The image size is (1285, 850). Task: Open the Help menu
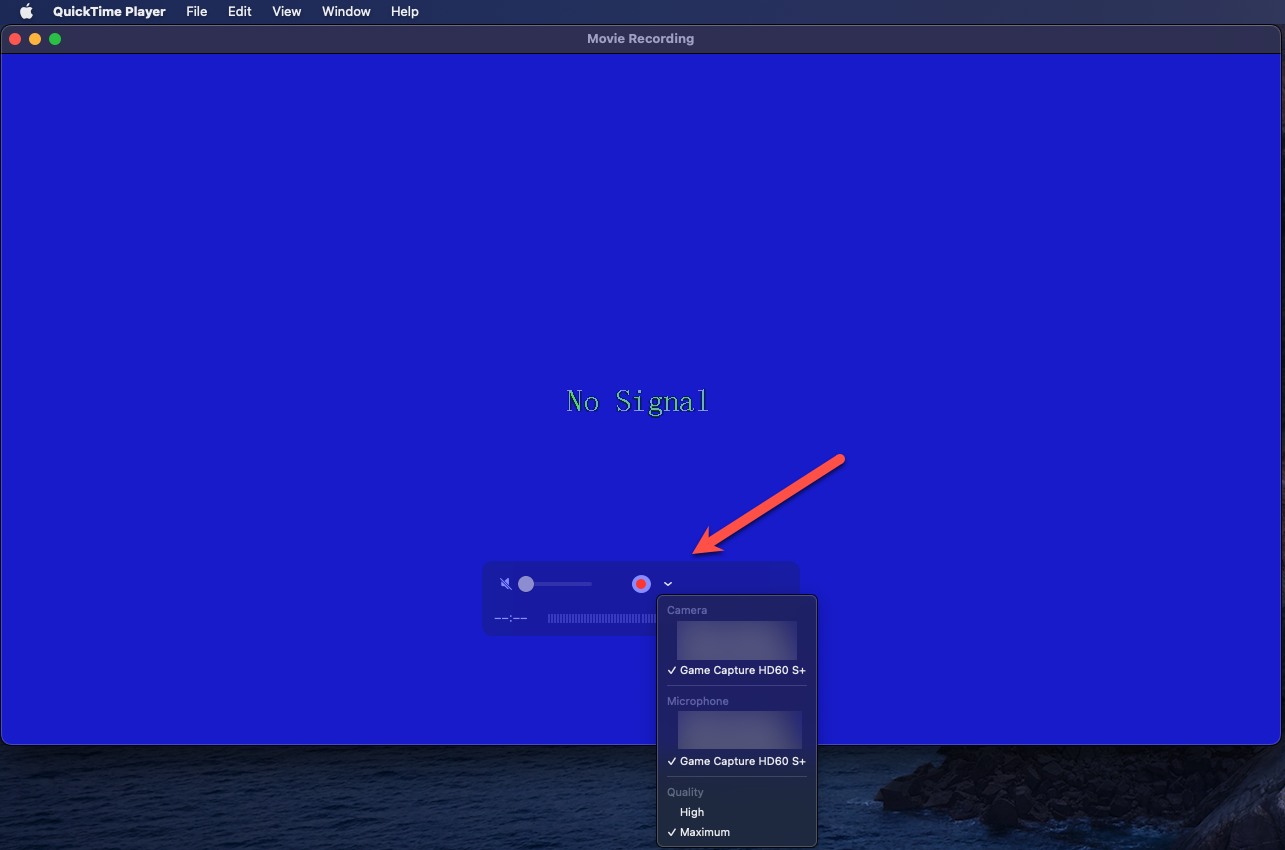[404, 11]
